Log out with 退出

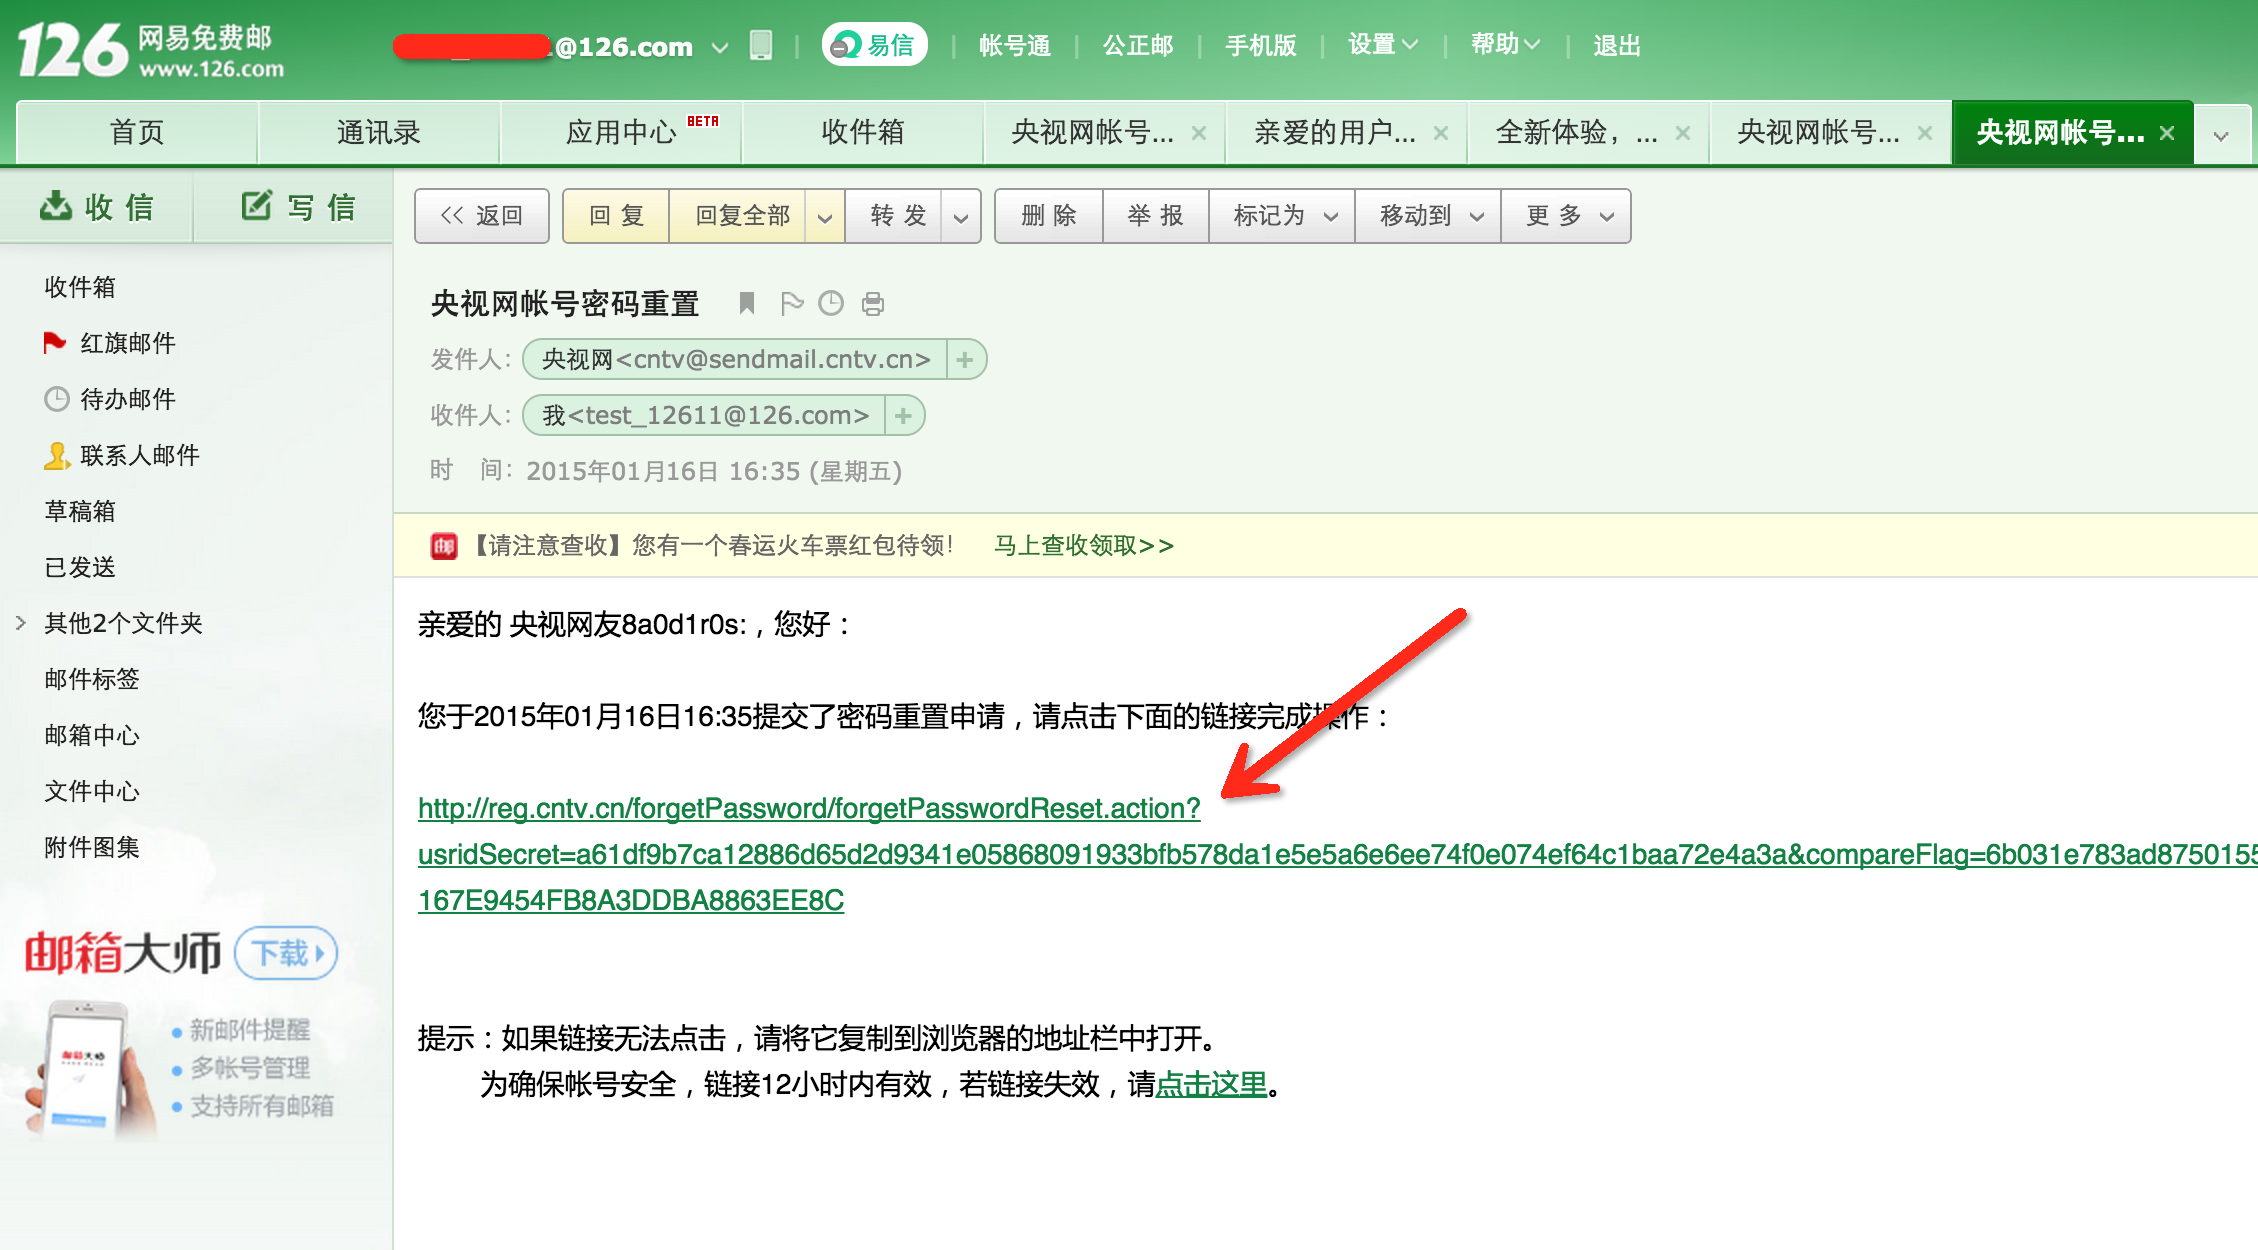click(x=1617, y=45)
